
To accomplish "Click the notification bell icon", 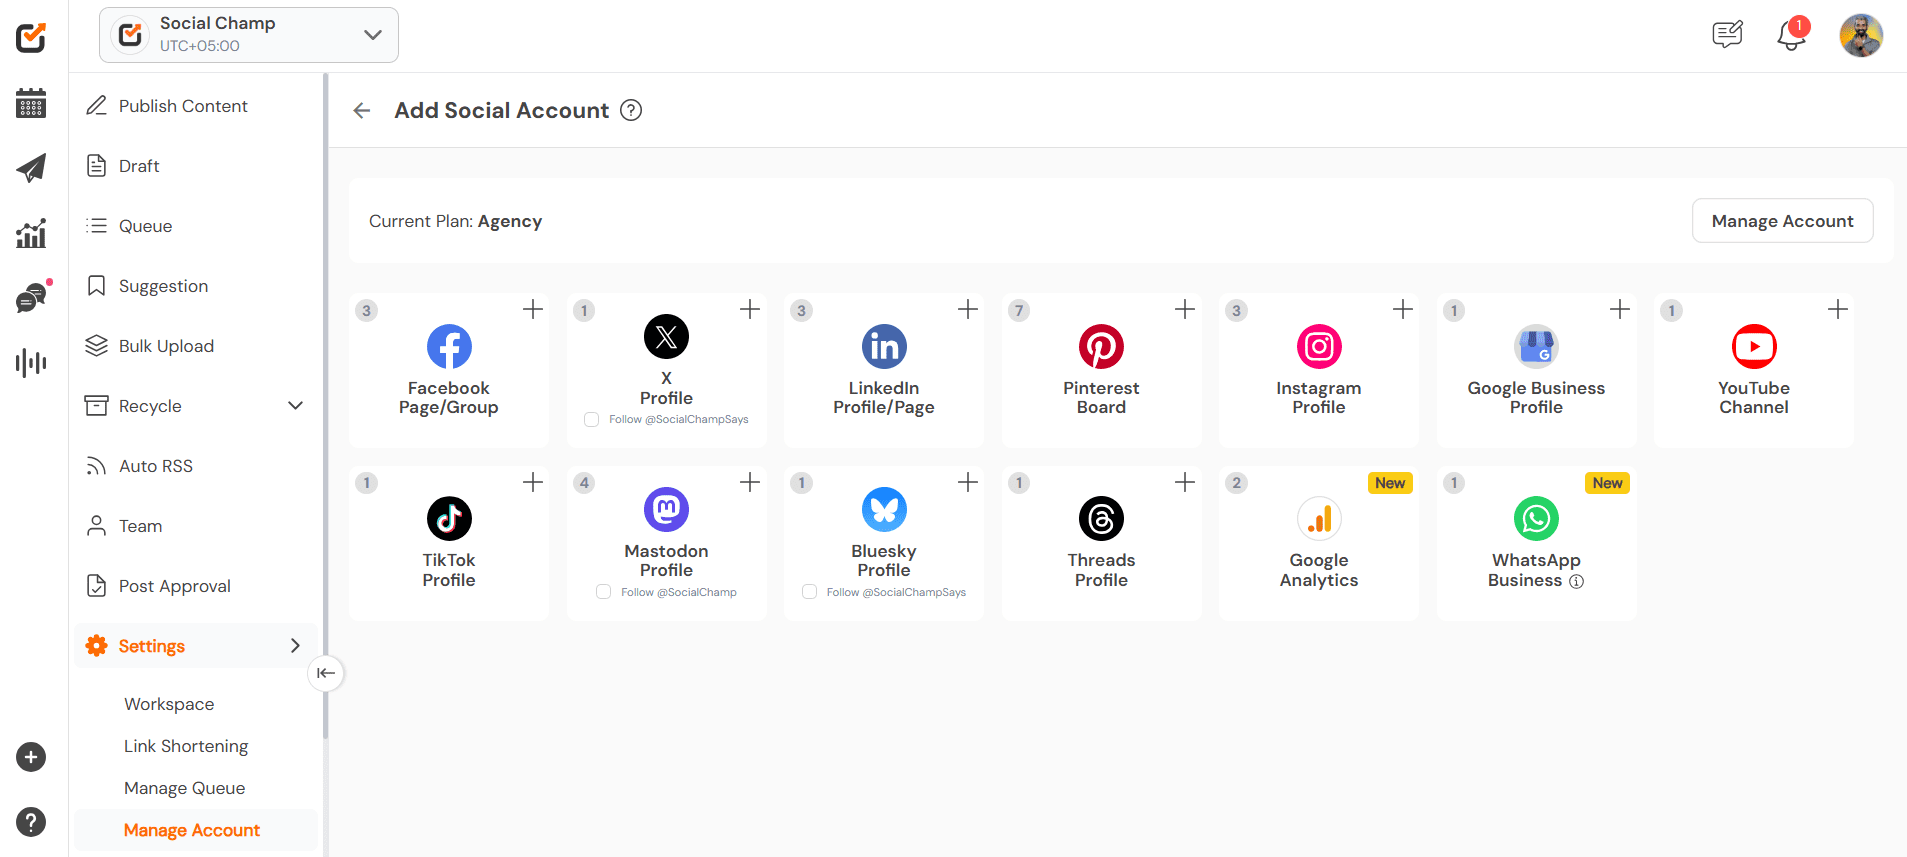I will coord(1790,36).
